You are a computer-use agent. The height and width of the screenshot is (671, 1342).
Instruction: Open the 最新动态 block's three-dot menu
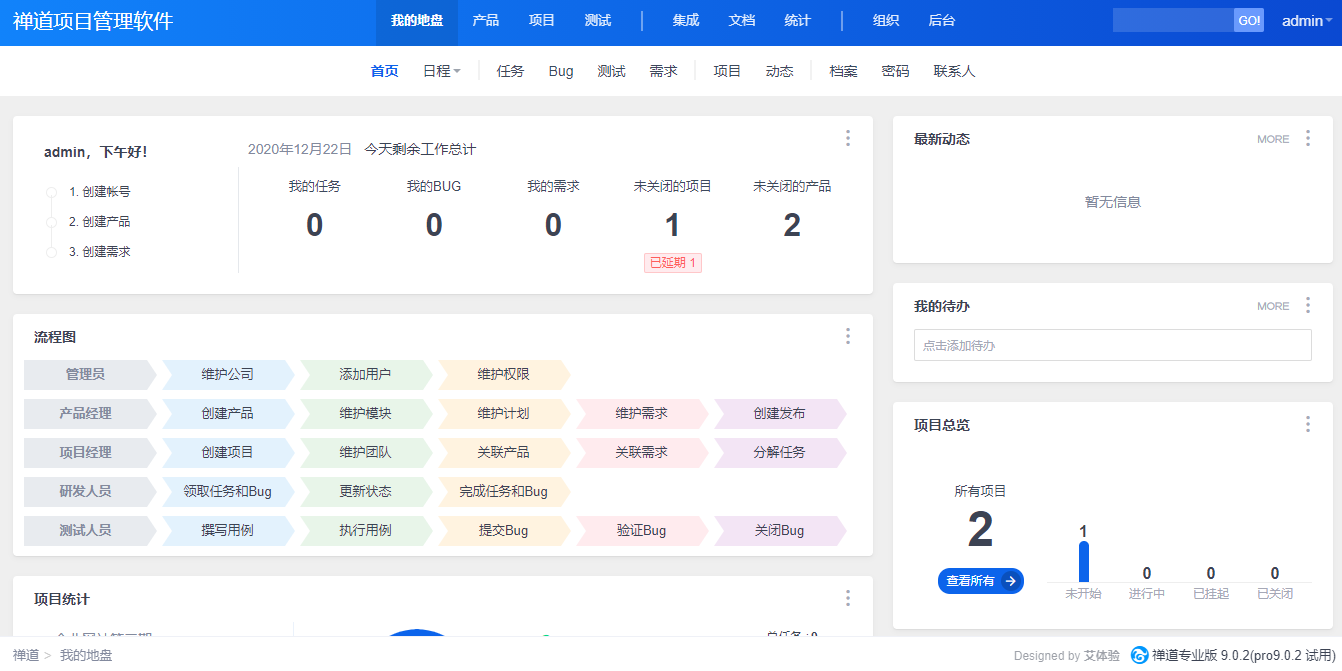(x=1308, y=138)
